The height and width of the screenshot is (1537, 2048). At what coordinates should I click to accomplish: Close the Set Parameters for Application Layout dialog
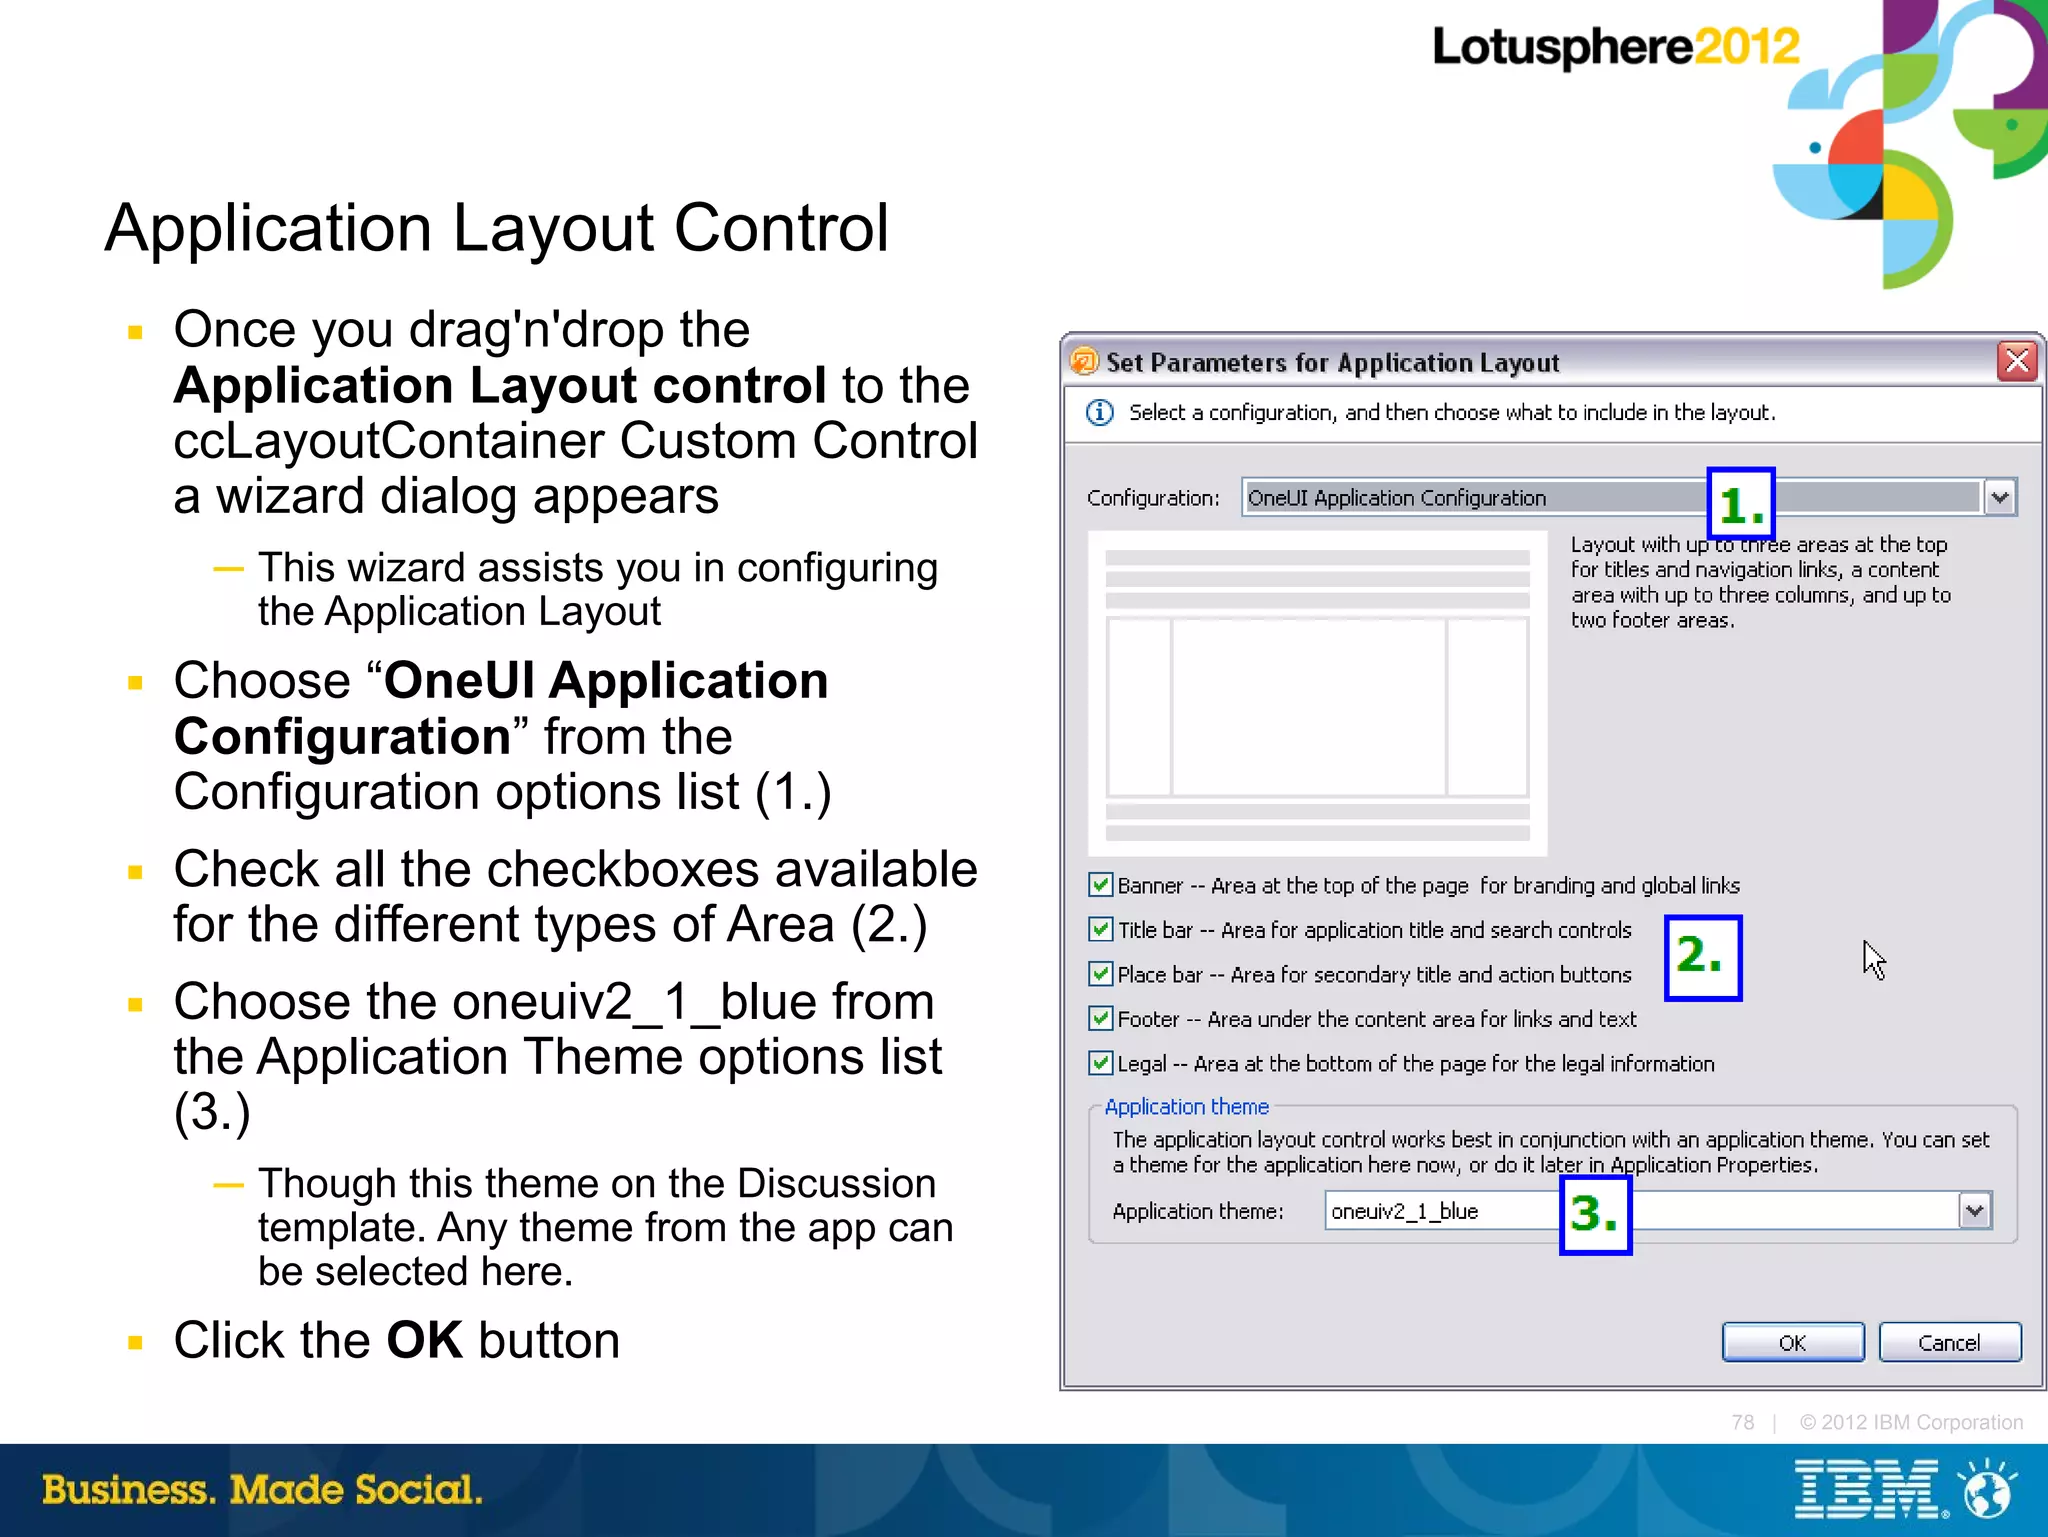2017,361
